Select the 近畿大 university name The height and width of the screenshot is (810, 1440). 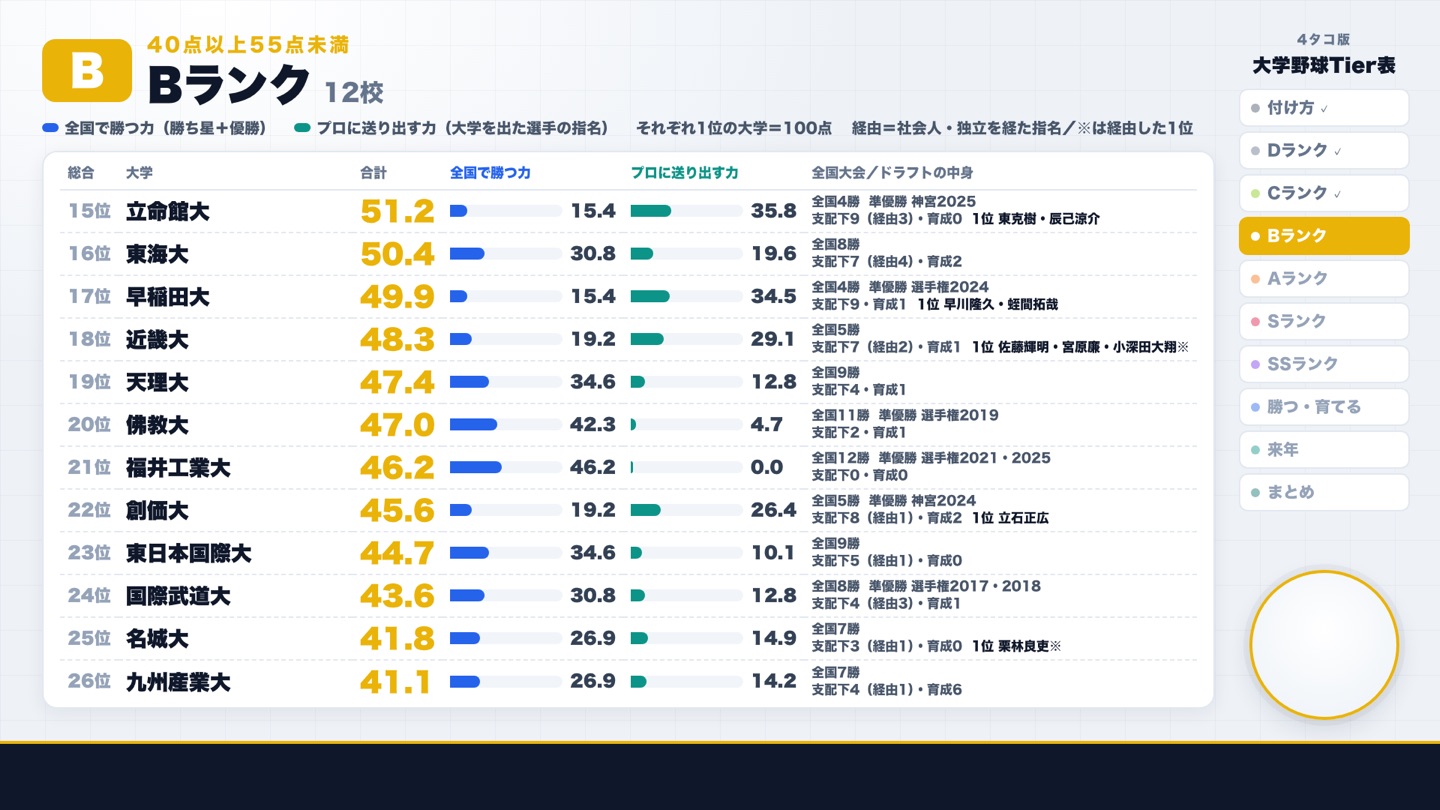click(157, 340)
